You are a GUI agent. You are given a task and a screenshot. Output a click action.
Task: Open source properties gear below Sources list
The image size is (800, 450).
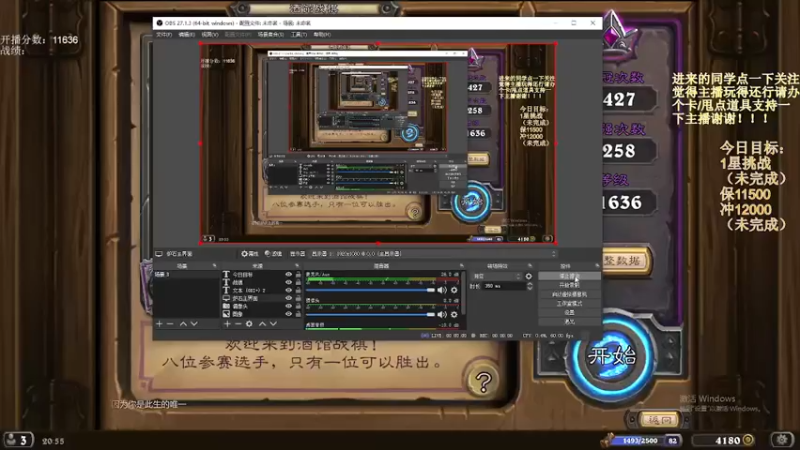pos(249,324)
